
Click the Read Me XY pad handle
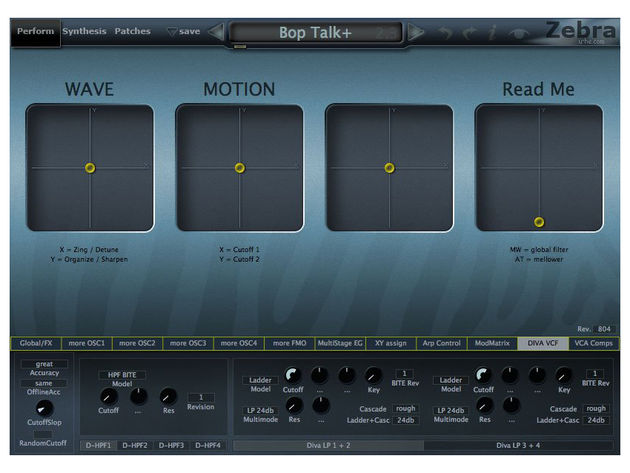point(539,222)
